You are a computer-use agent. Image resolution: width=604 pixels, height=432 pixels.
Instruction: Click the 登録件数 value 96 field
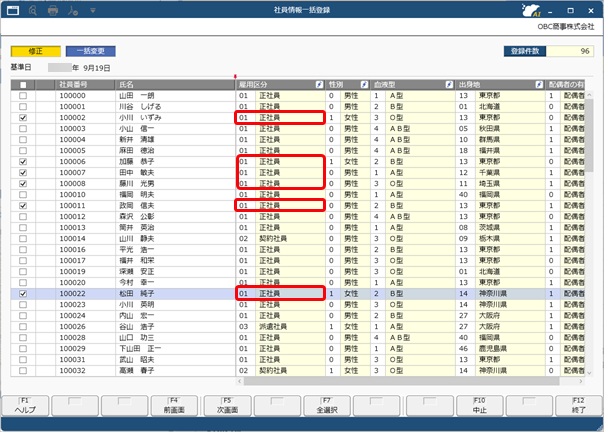point(570,51)
